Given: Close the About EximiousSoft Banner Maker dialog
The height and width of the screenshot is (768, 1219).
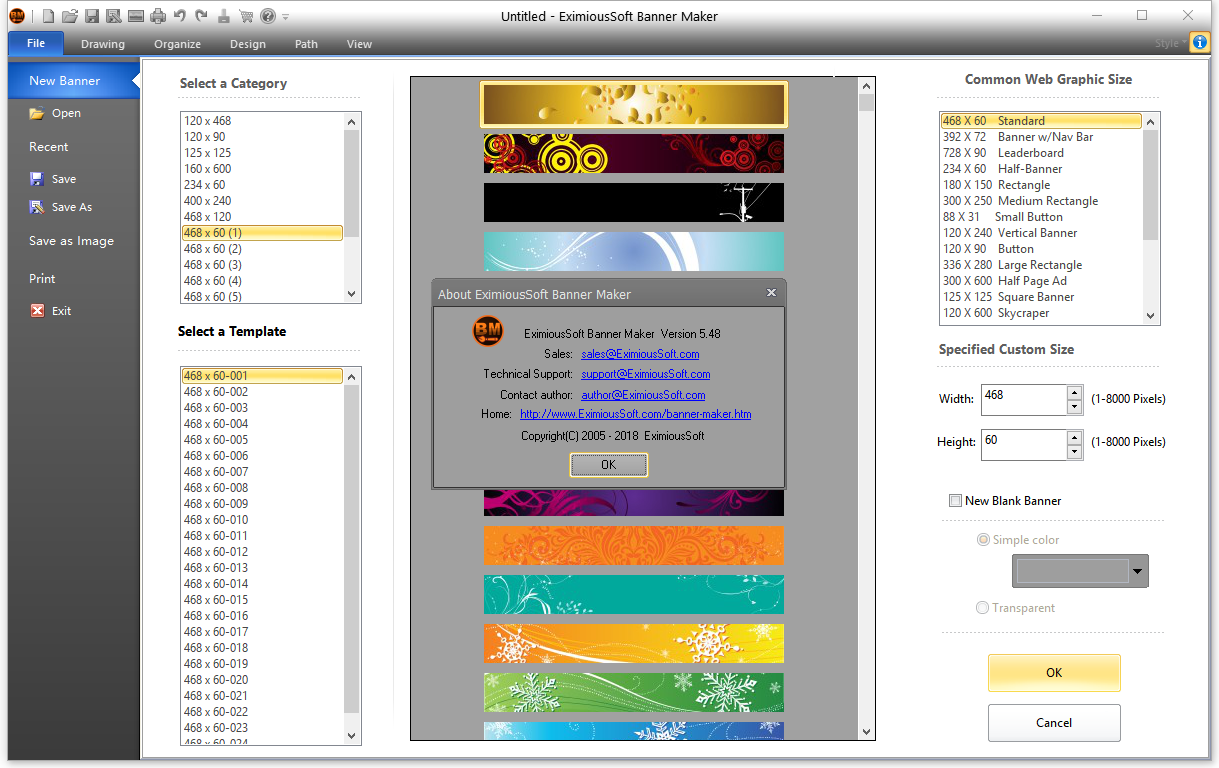Looking at the screenshot, I should click(771, 293).
